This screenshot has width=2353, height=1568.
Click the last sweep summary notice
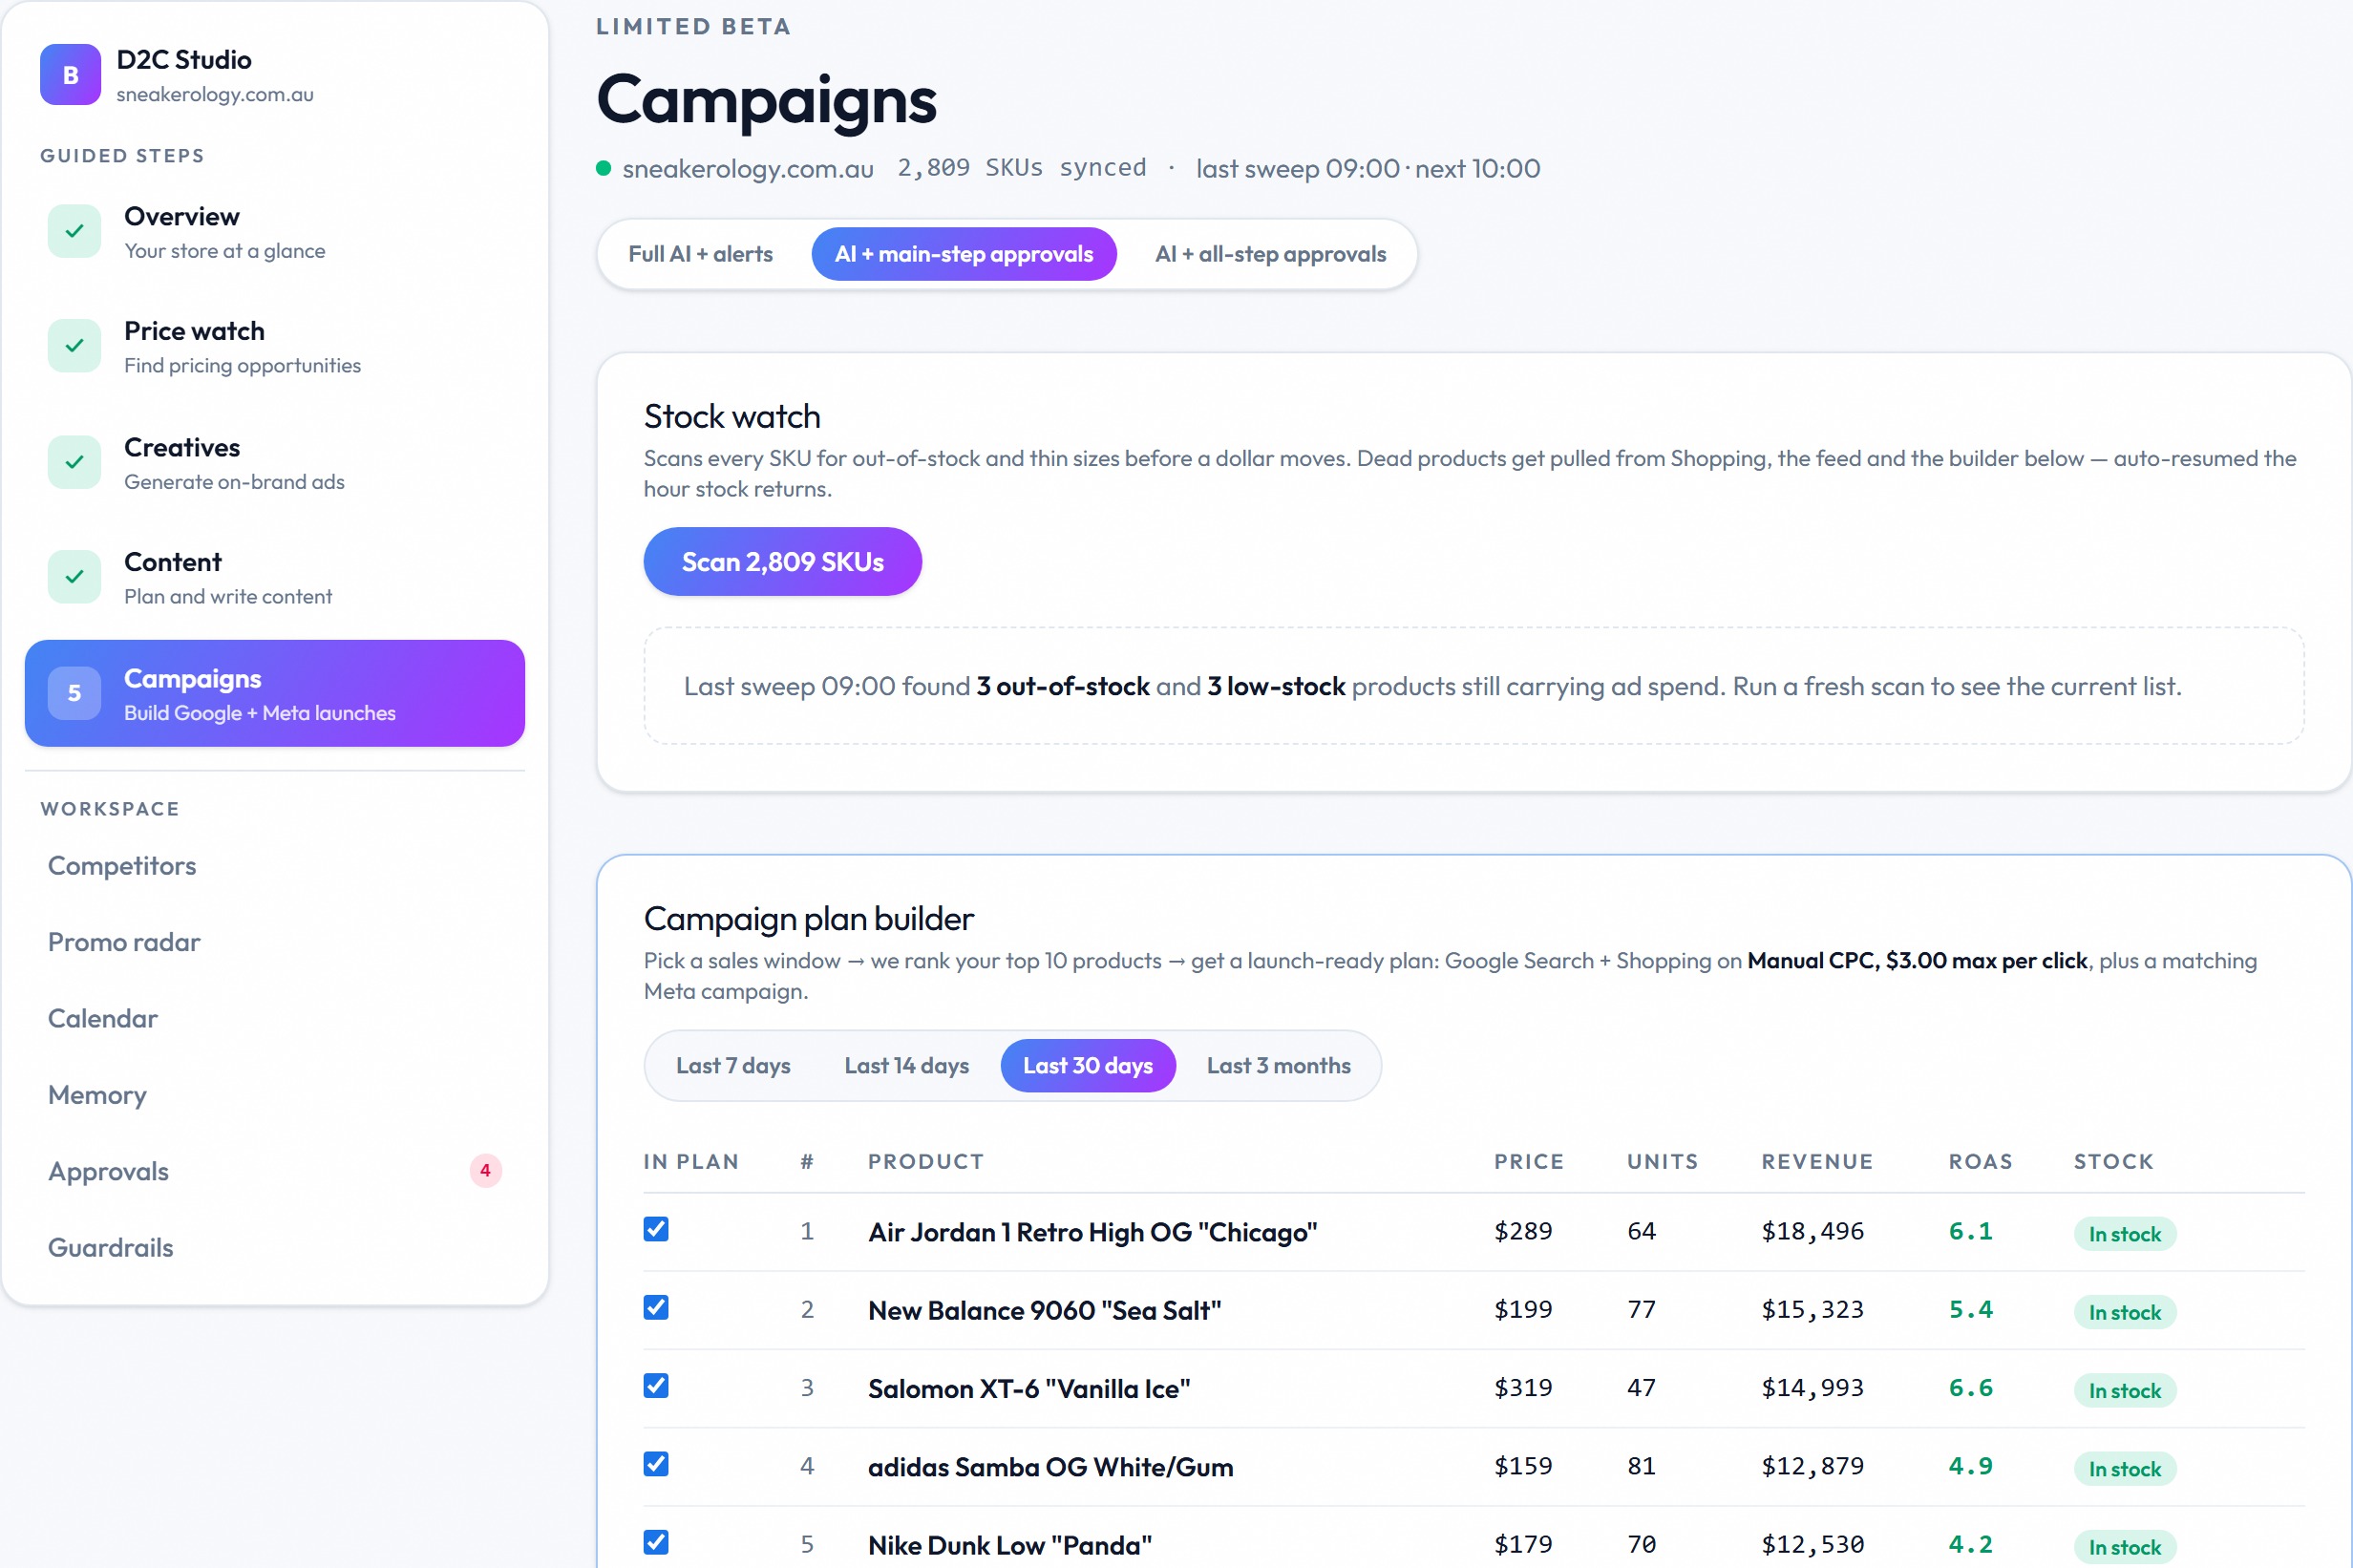click(1474, 686)
